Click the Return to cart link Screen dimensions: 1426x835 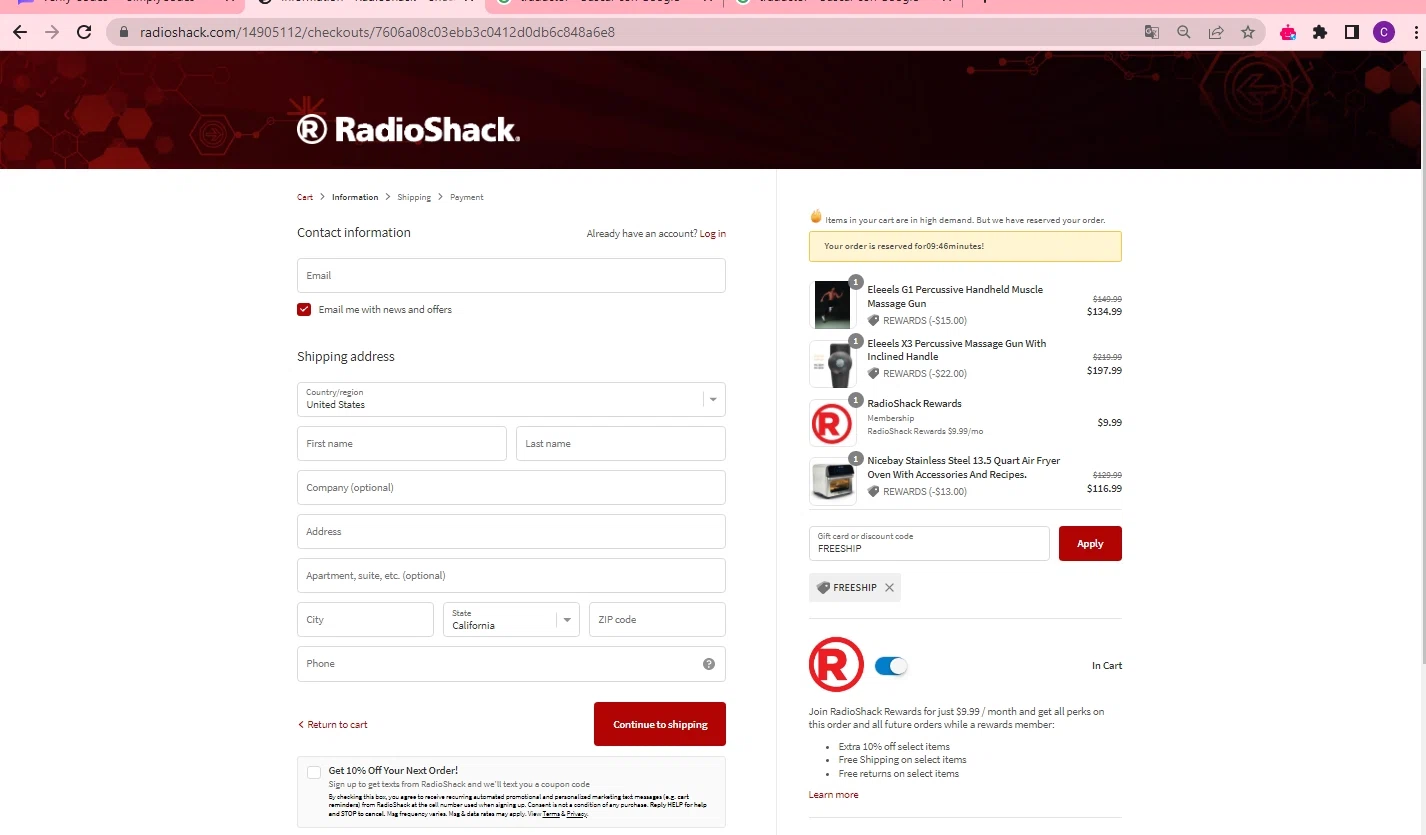pos(333,725)
